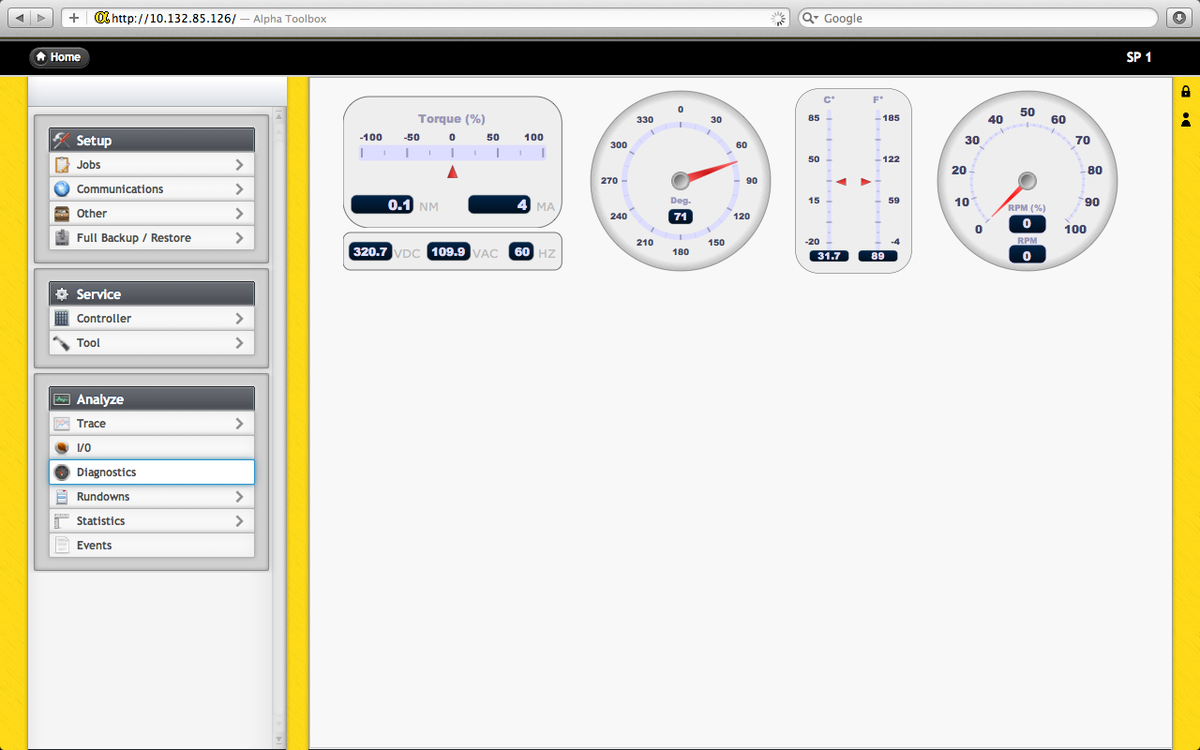This screenshot has height=750, width=1200.
Task: Go back with browser back arrow
Action: pos(20,18)
